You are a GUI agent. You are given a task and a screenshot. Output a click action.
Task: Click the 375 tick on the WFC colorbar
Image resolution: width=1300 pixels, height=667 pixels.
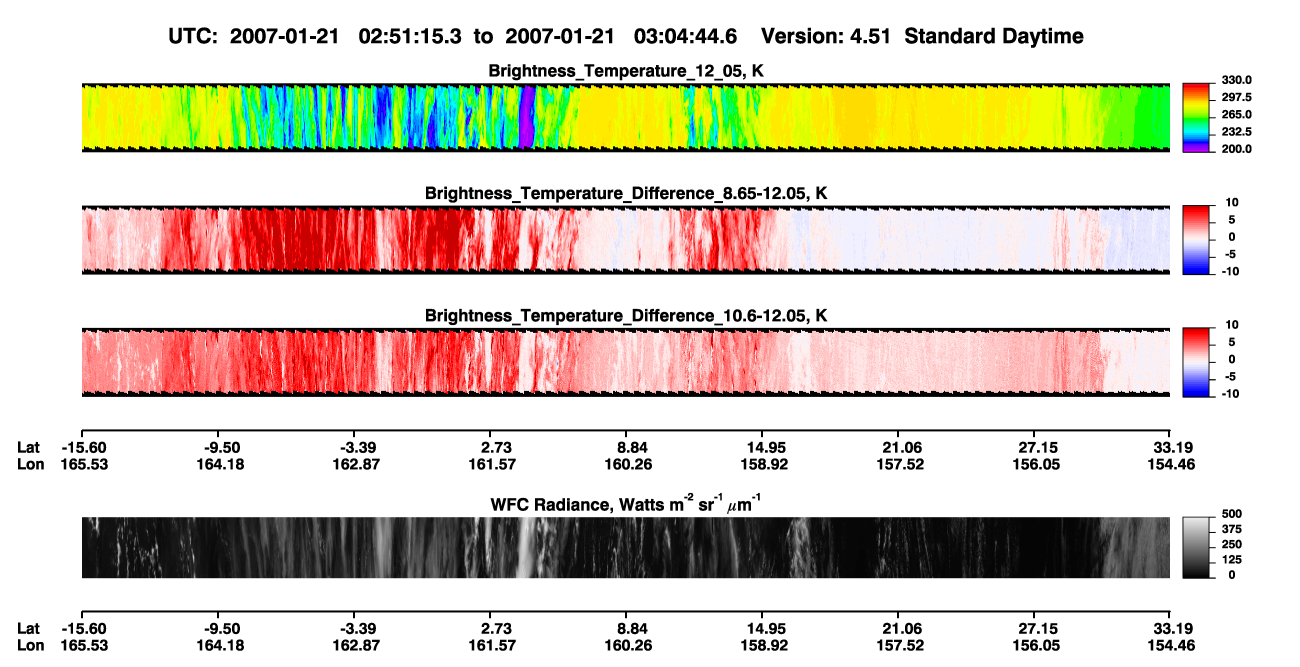pos(1231,529)
